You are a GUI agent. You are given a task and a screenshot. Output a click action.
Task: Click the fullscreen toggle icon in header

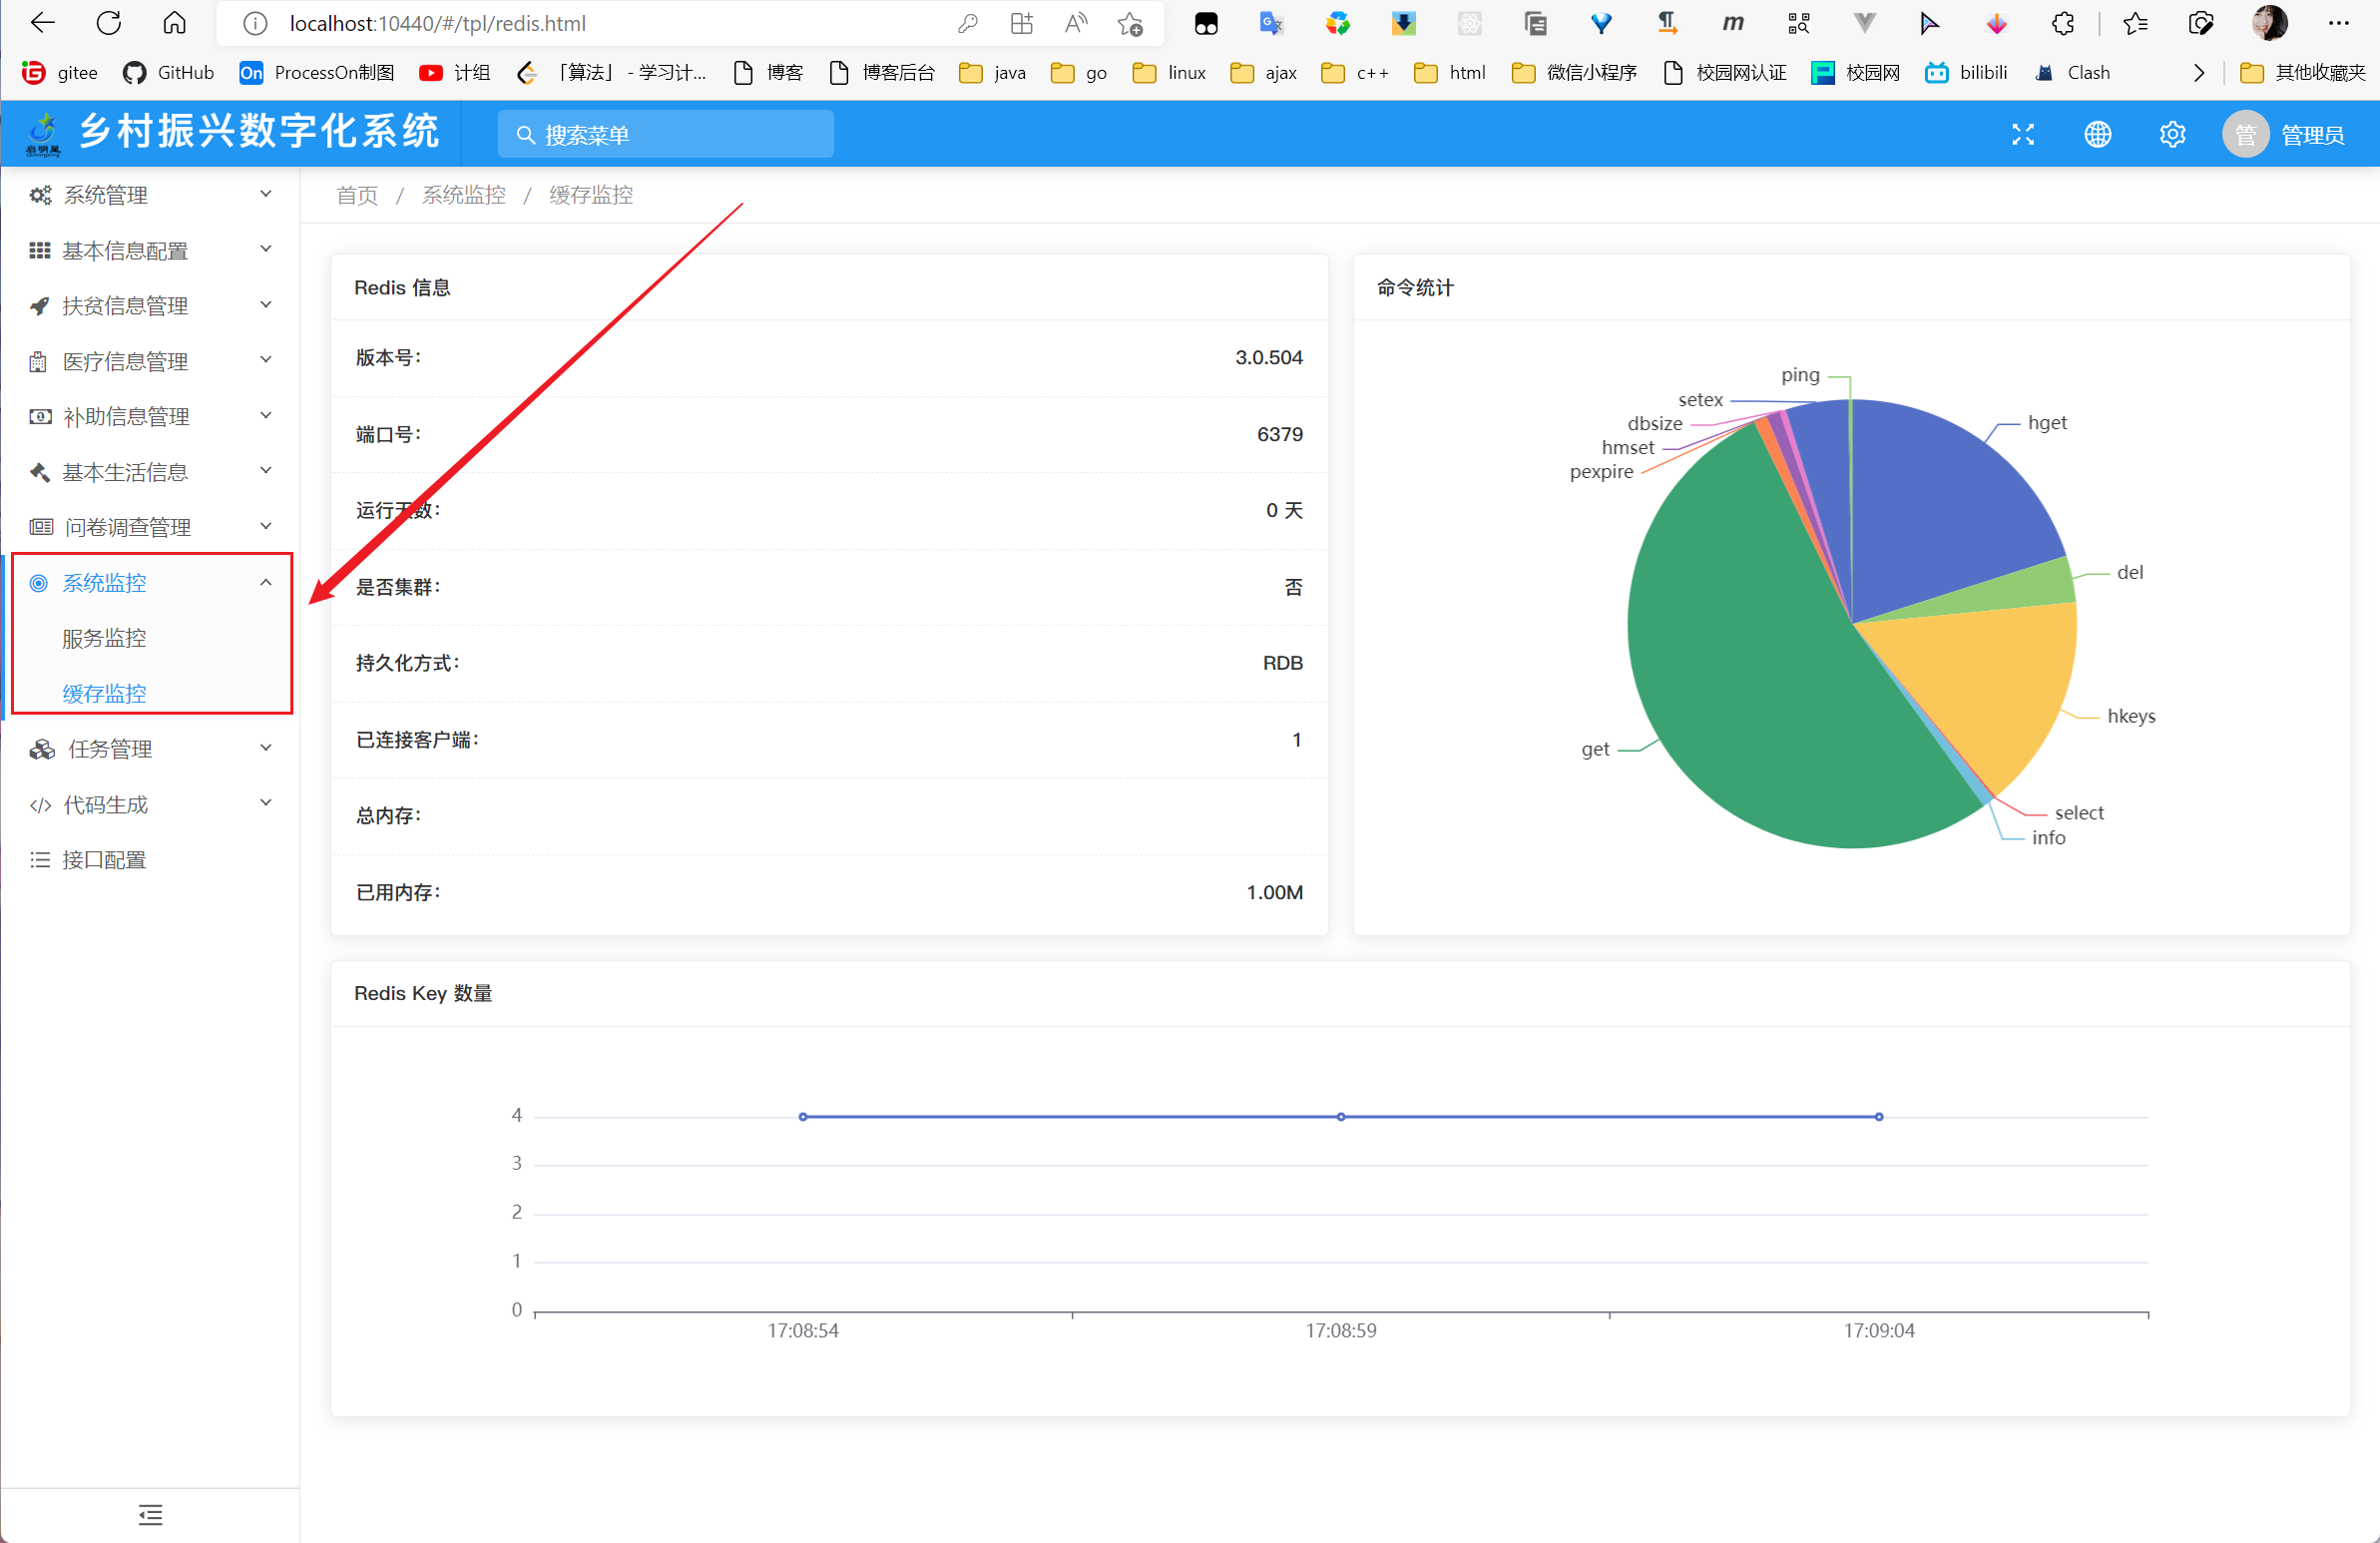[2022, 135]
